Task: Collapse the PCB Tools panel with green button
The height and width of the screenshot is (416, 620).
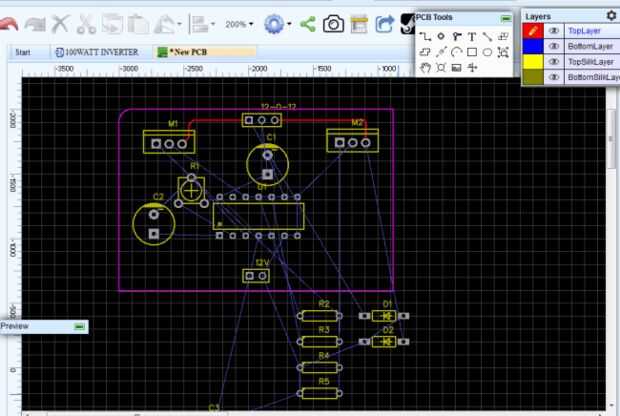Action: coord(506,18)
